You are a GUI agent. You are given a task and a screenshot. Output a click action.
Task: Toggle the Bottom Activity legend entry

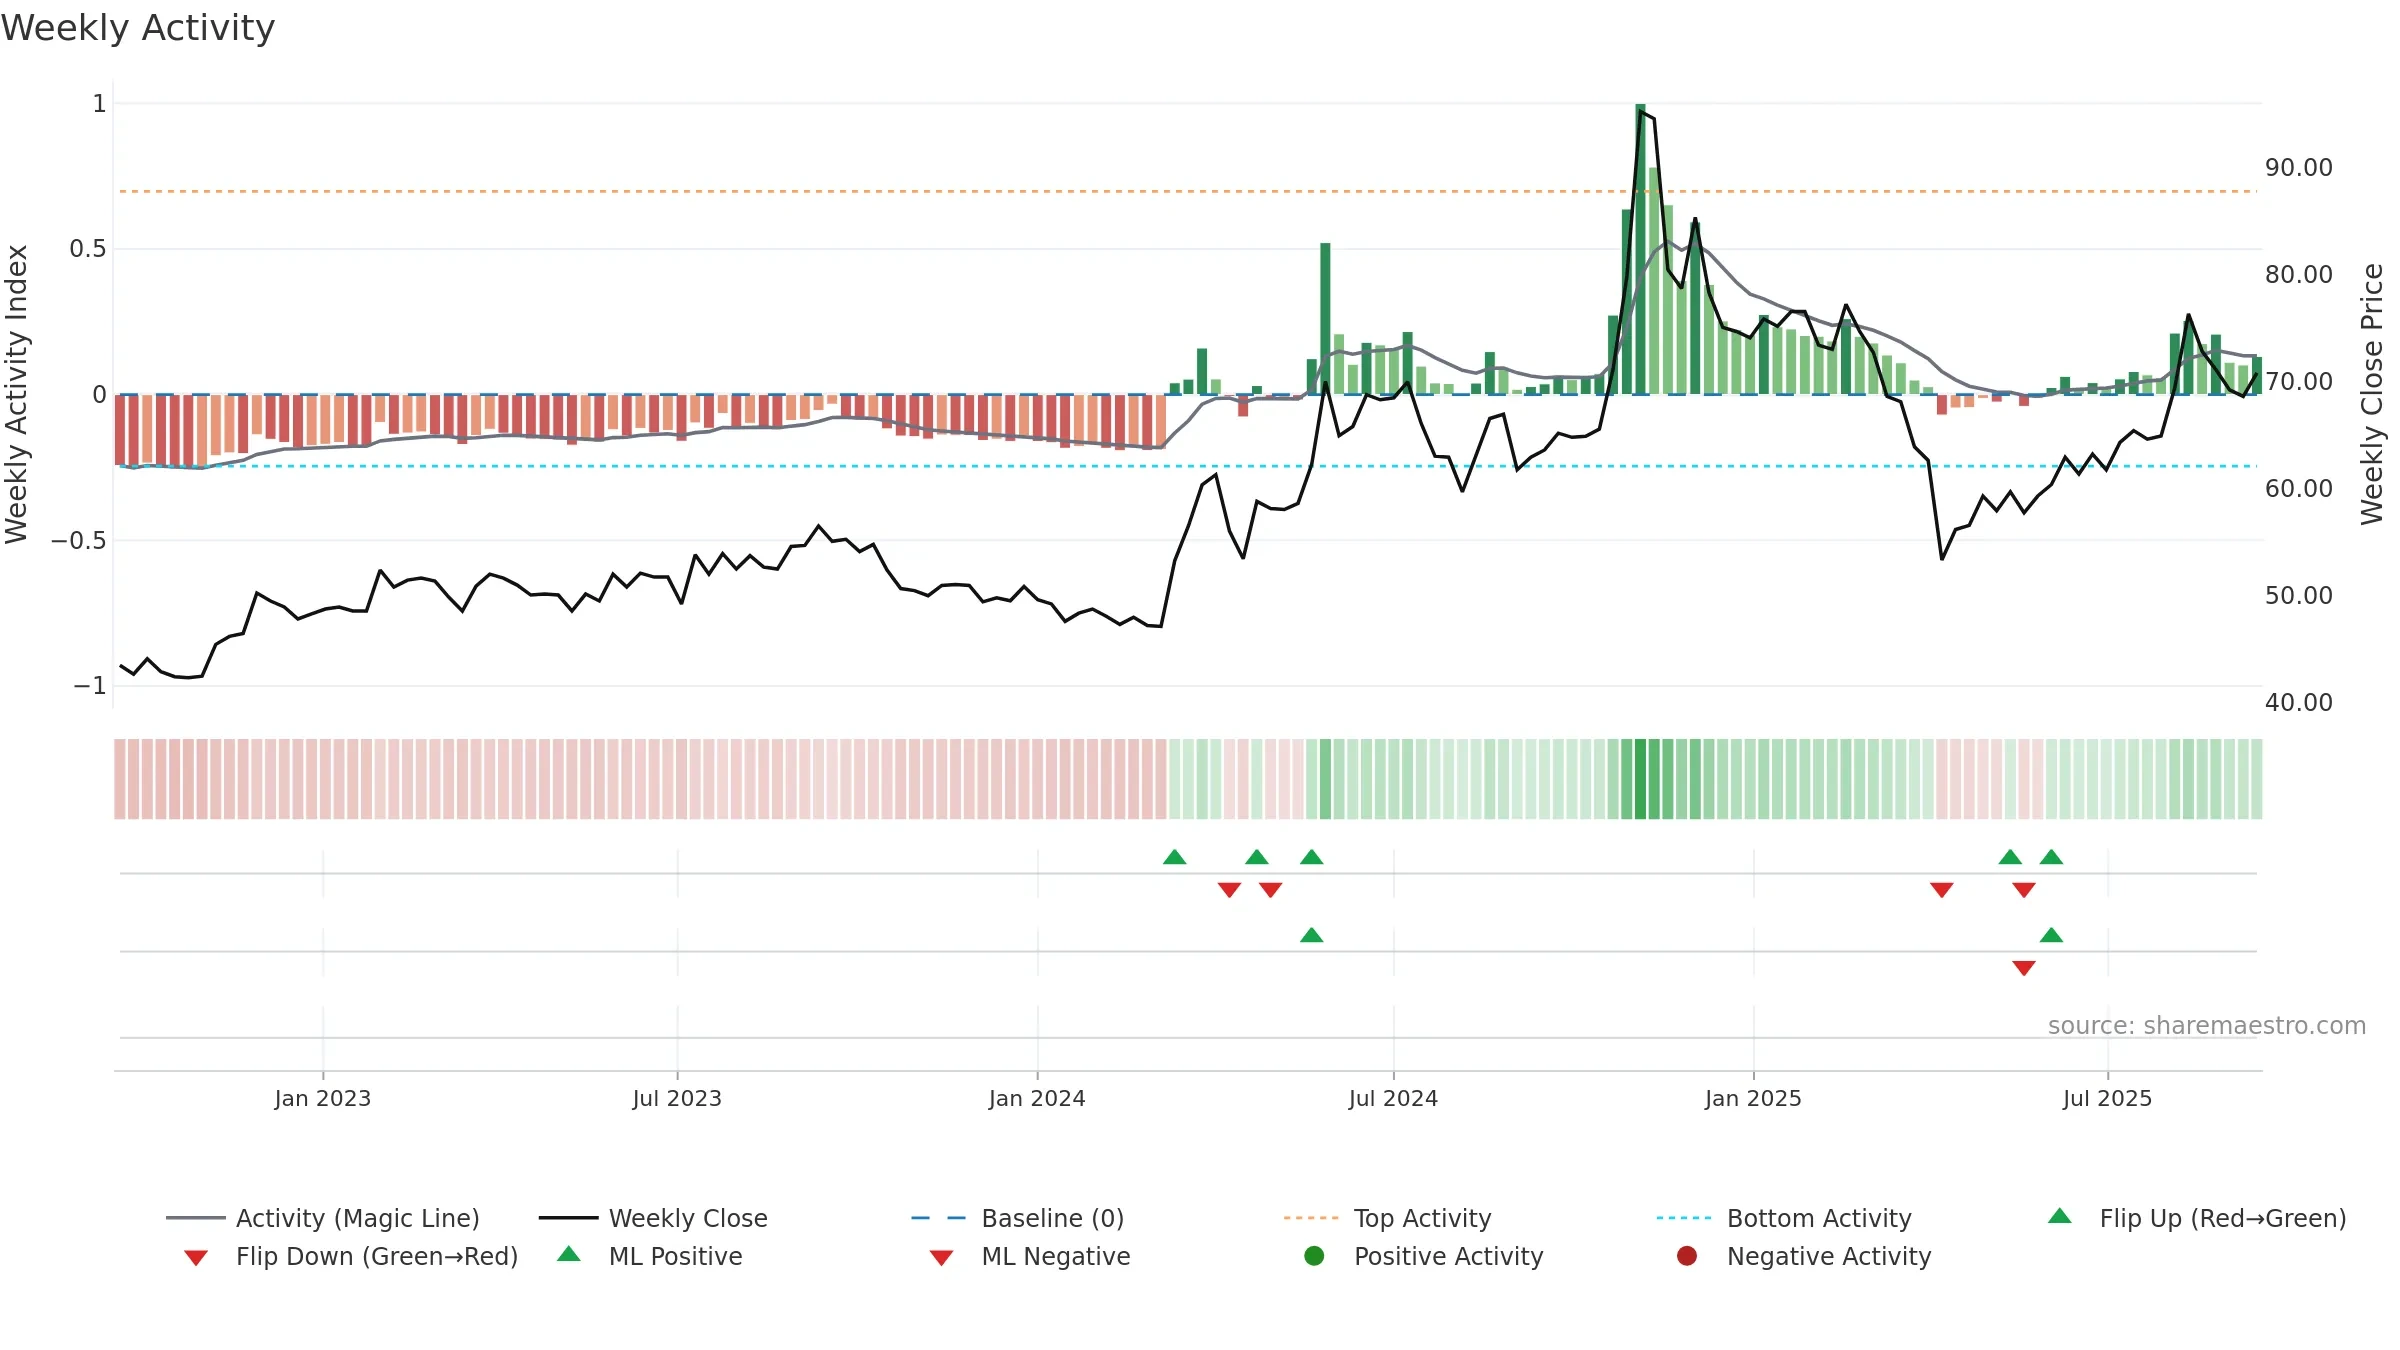(x=1783, y=1218)
